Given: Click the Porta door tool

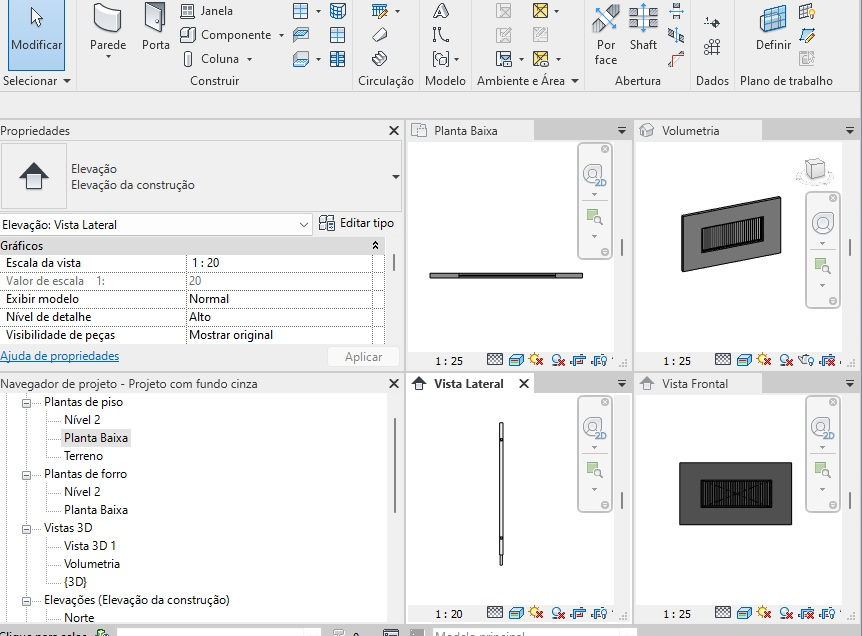Looking at the screenshot, I should click(x=156, y=27).
